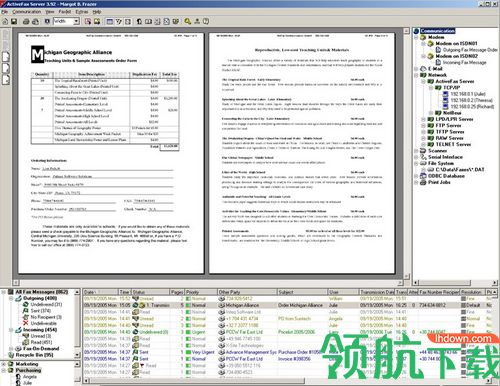Click the 192.168.0.1 (Julie) computer icon
This screenshot has width=500, height=386.
[445, 94]
